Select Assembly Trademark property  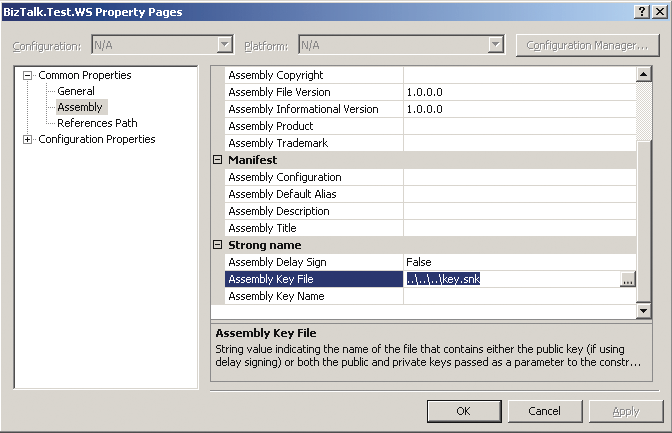click(314, 143)
